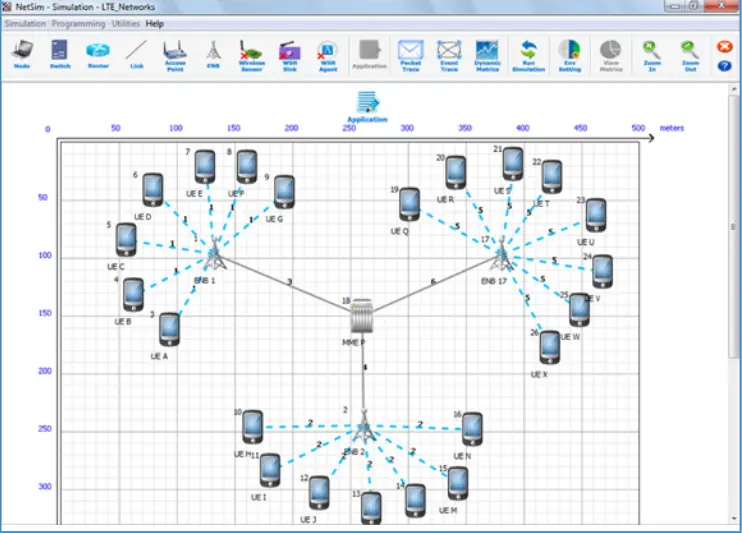Open Dynamic Metrics settings

(487, 53)
